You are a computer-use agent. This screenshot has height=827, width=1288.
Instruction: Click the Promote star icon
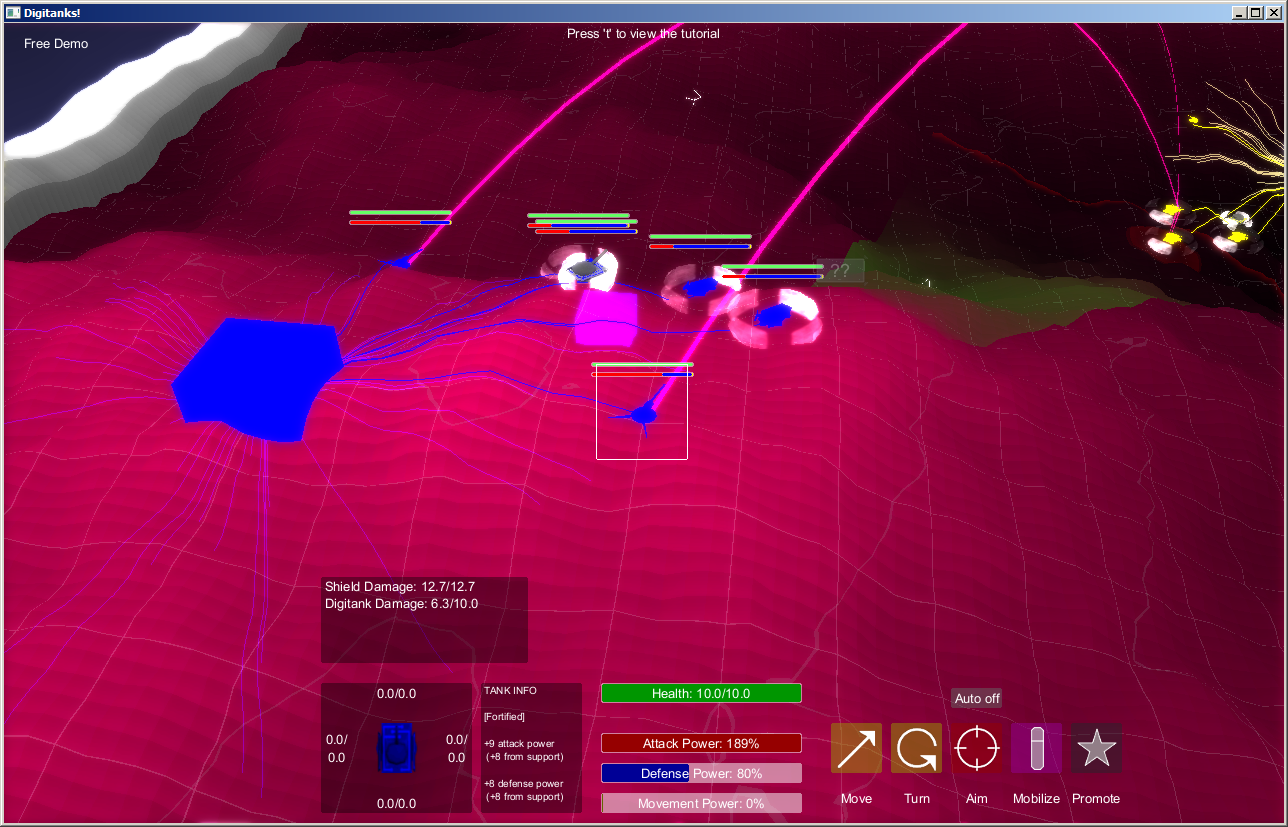[1096, 748]
